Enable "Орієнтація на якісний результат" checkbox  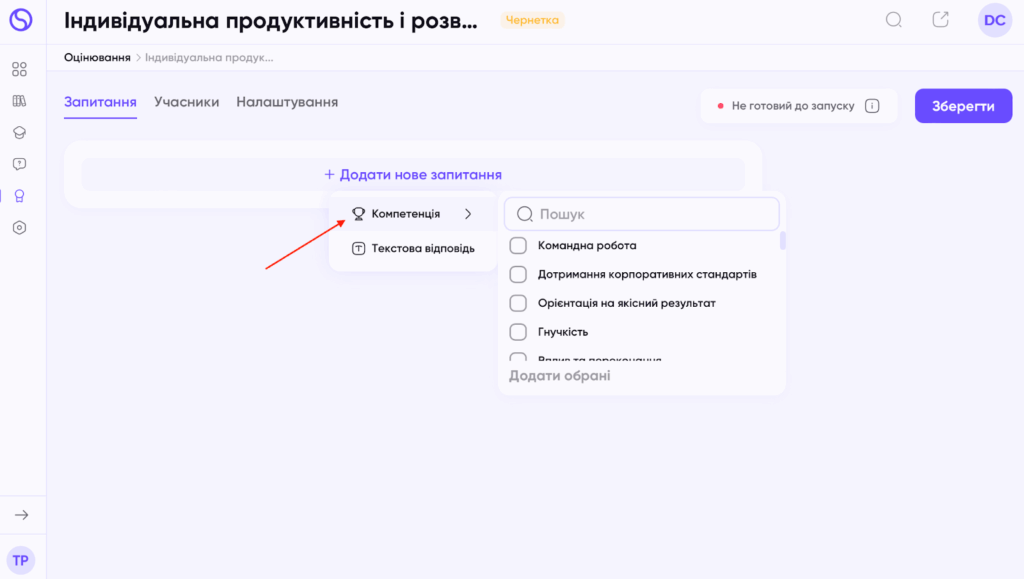click(x=518, y=303)
